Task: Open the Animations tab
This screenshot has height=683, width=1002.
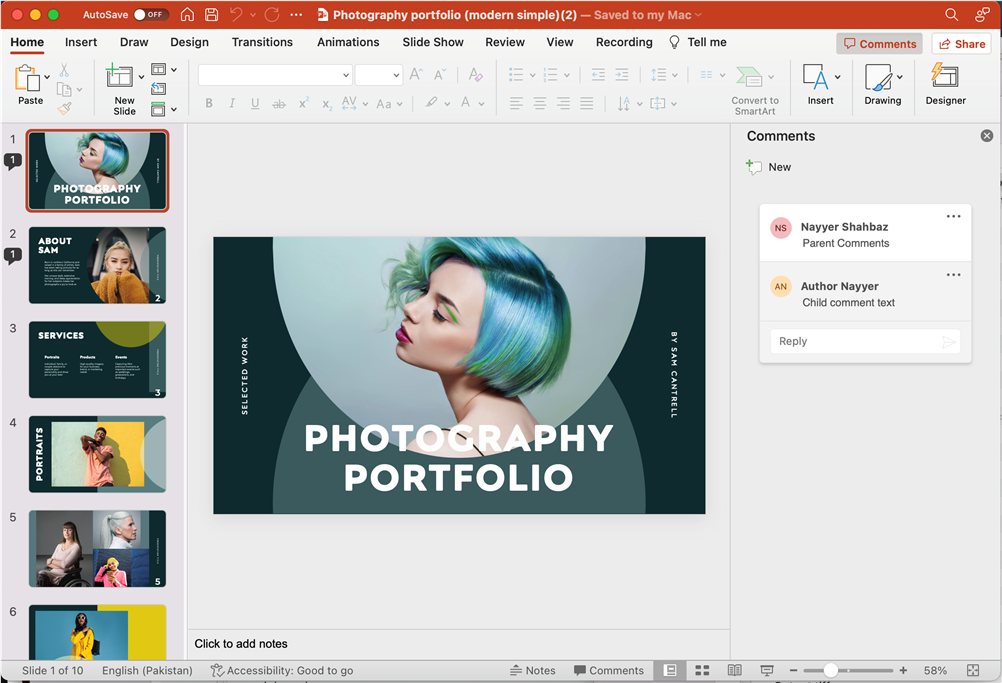Action: click(348, 42)
